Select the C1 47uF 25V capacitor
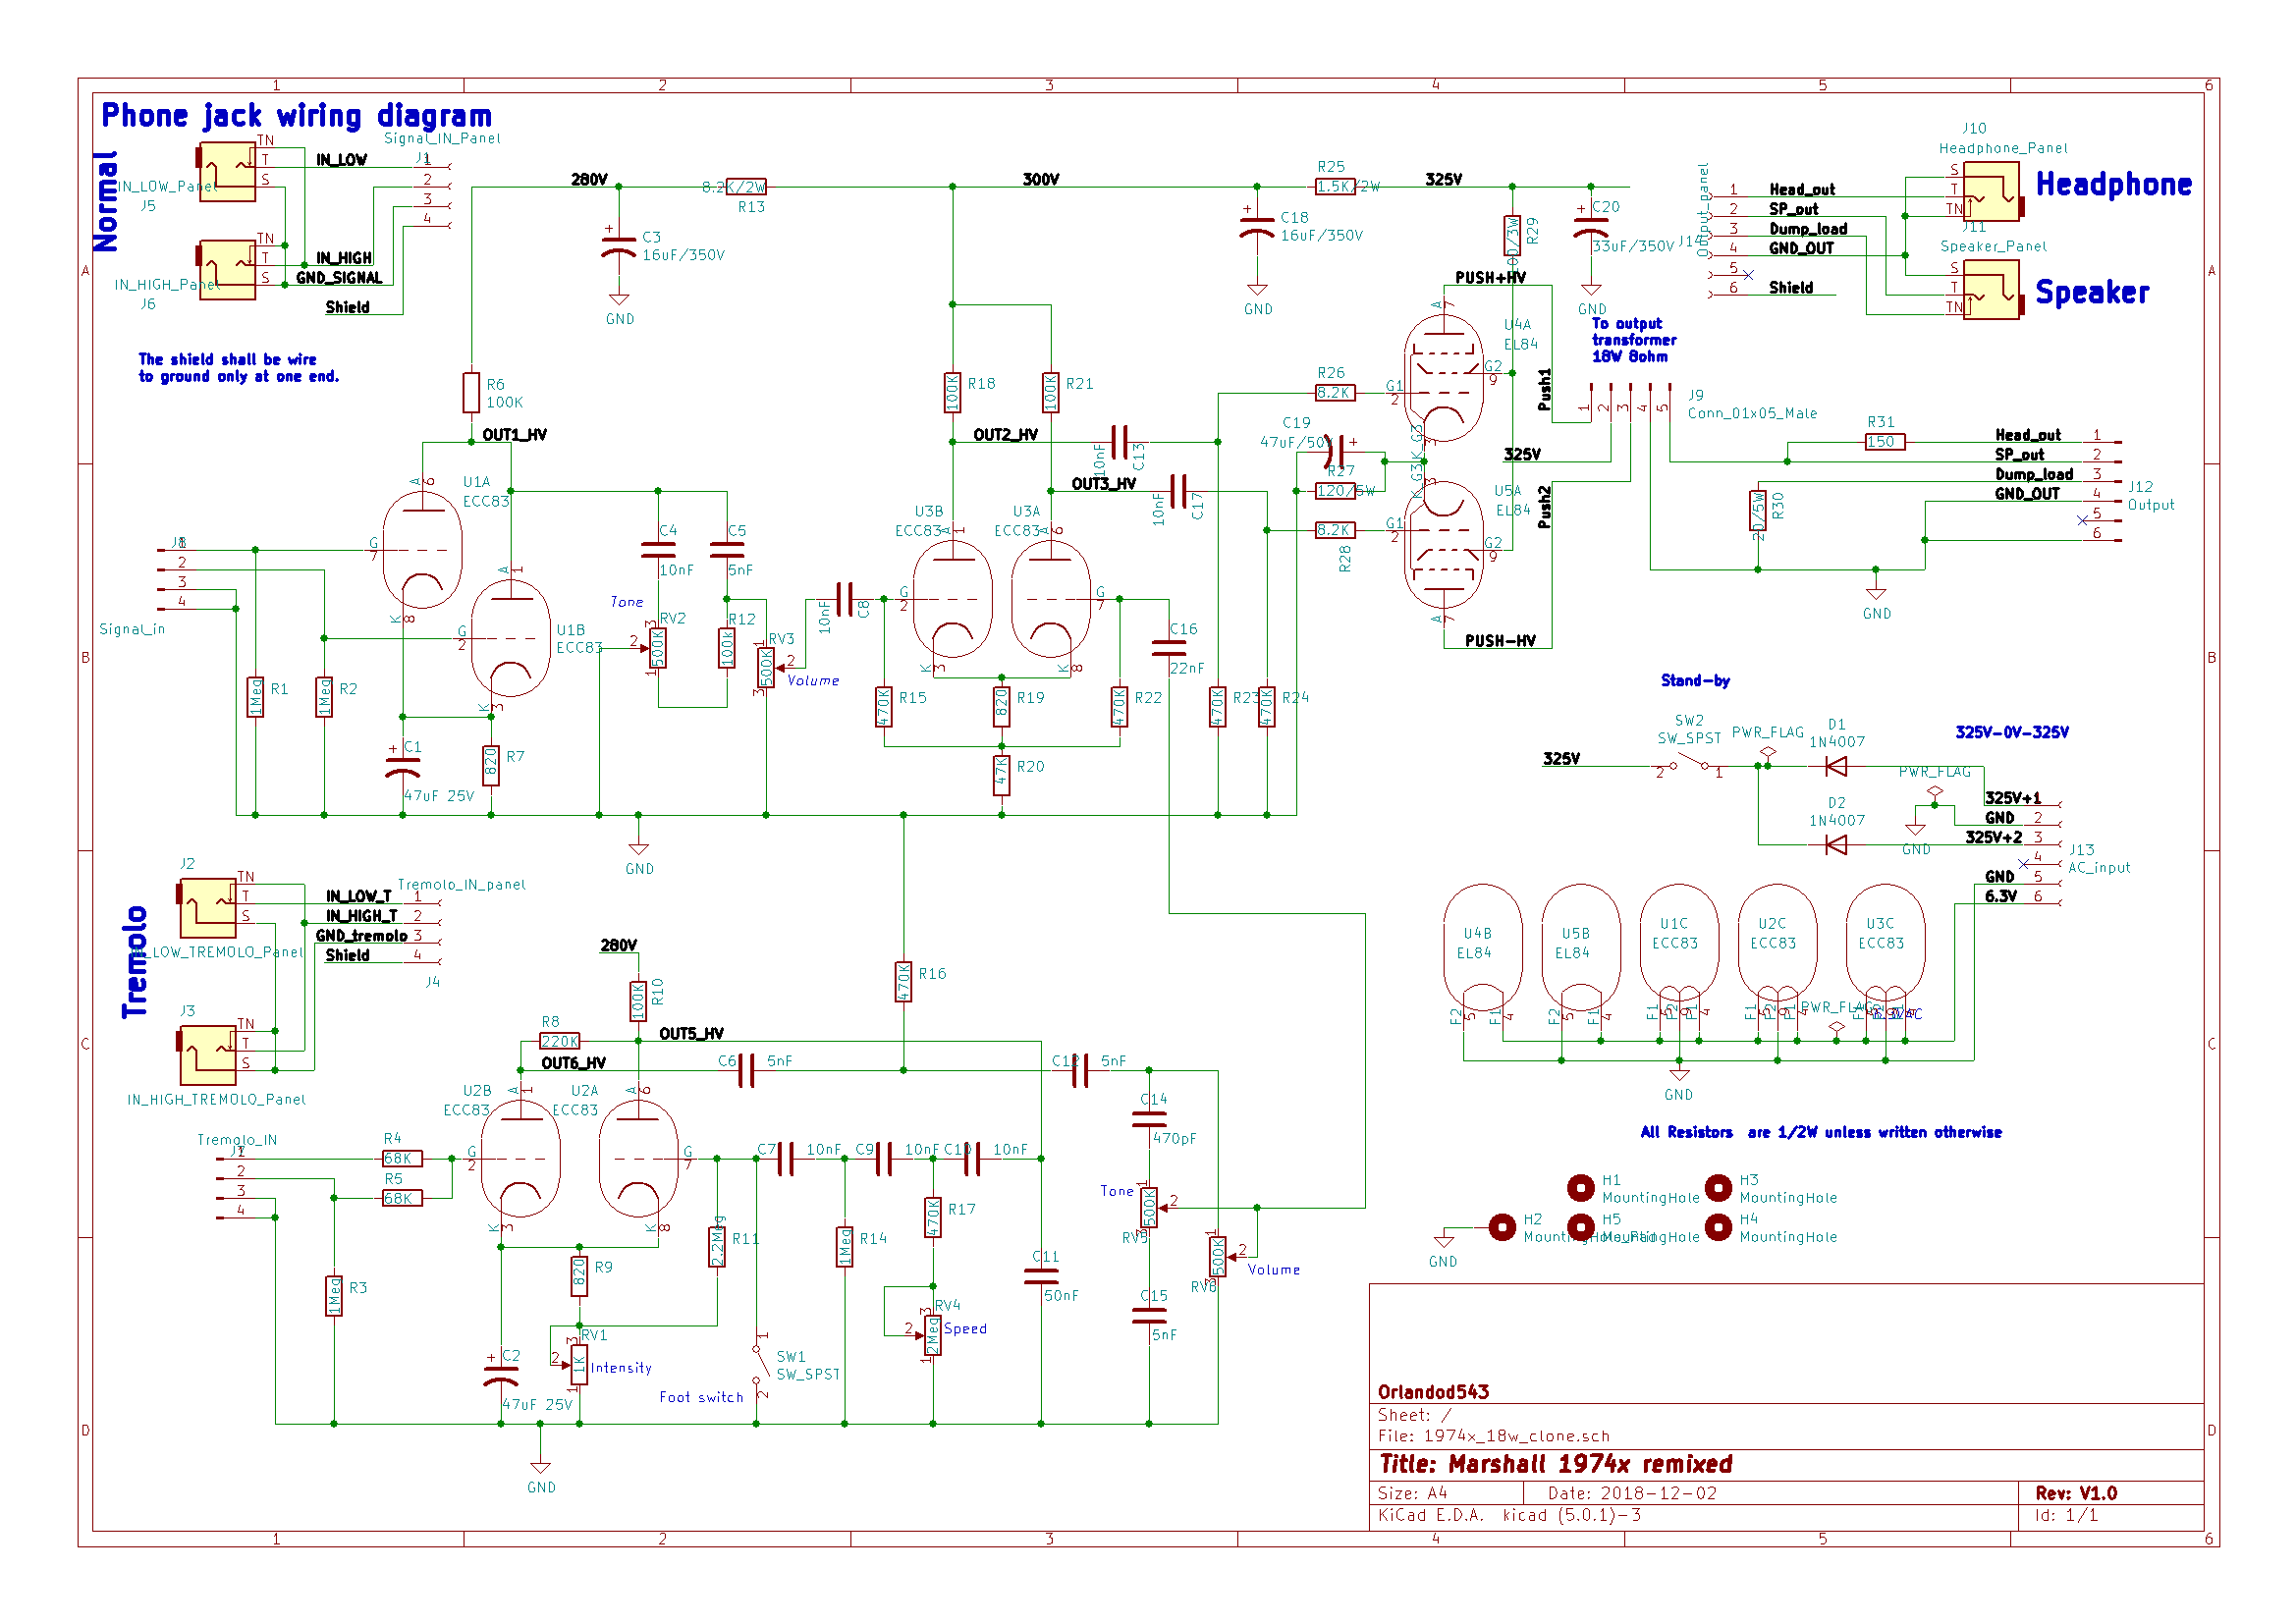This screenshot has width=2296, height=1623. 403,766
